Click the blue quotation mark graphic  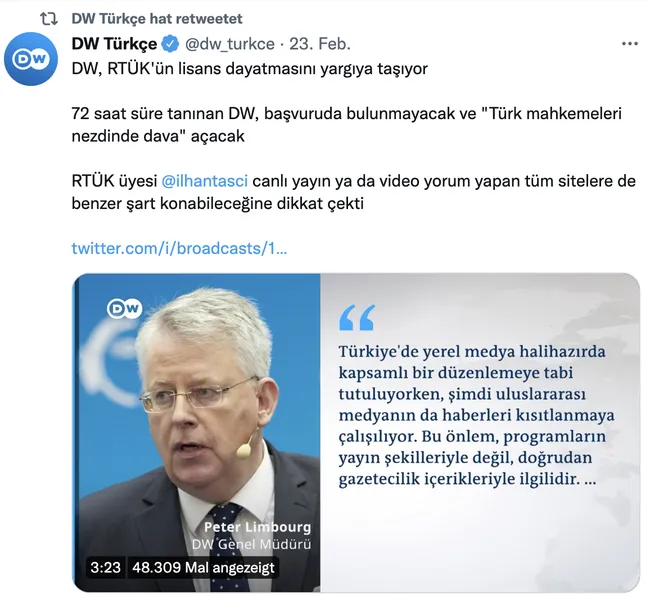pyautogui.click(x=357, y=317)
